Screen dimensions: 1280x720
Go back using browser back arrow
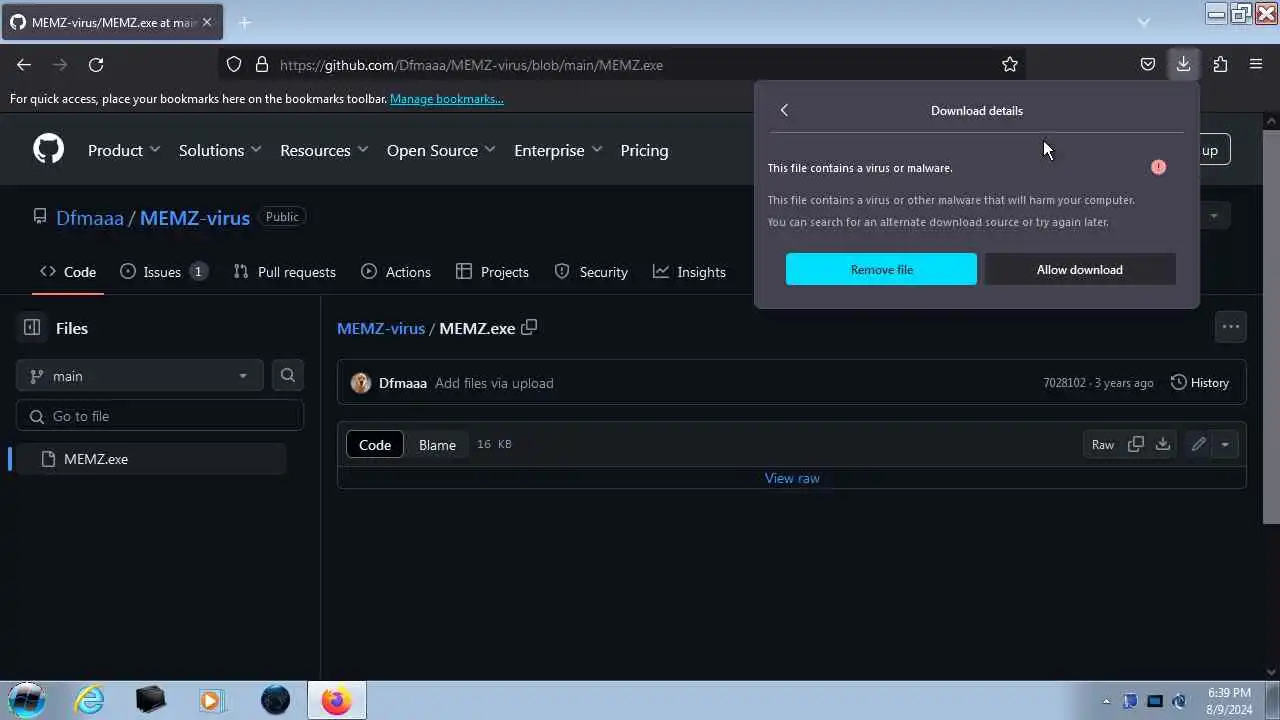[x=24, y=64]
